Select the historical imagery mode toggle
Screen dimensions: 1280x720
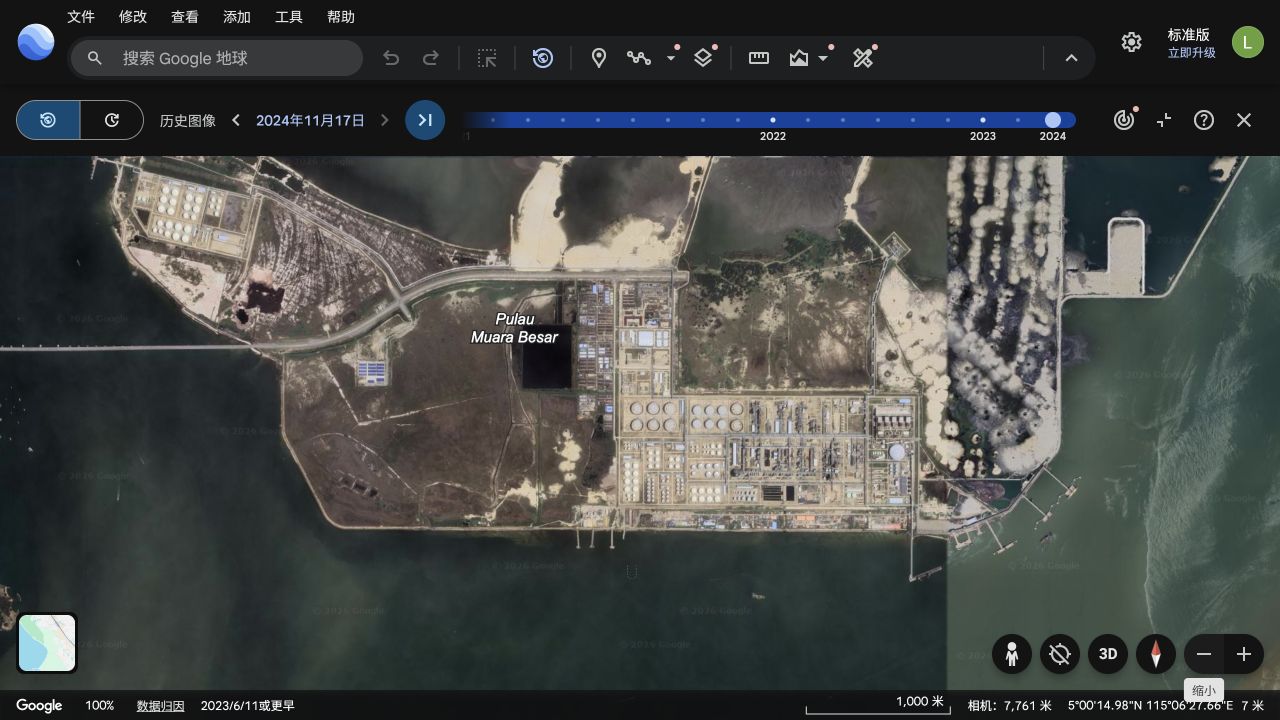(x=48, y=120)
